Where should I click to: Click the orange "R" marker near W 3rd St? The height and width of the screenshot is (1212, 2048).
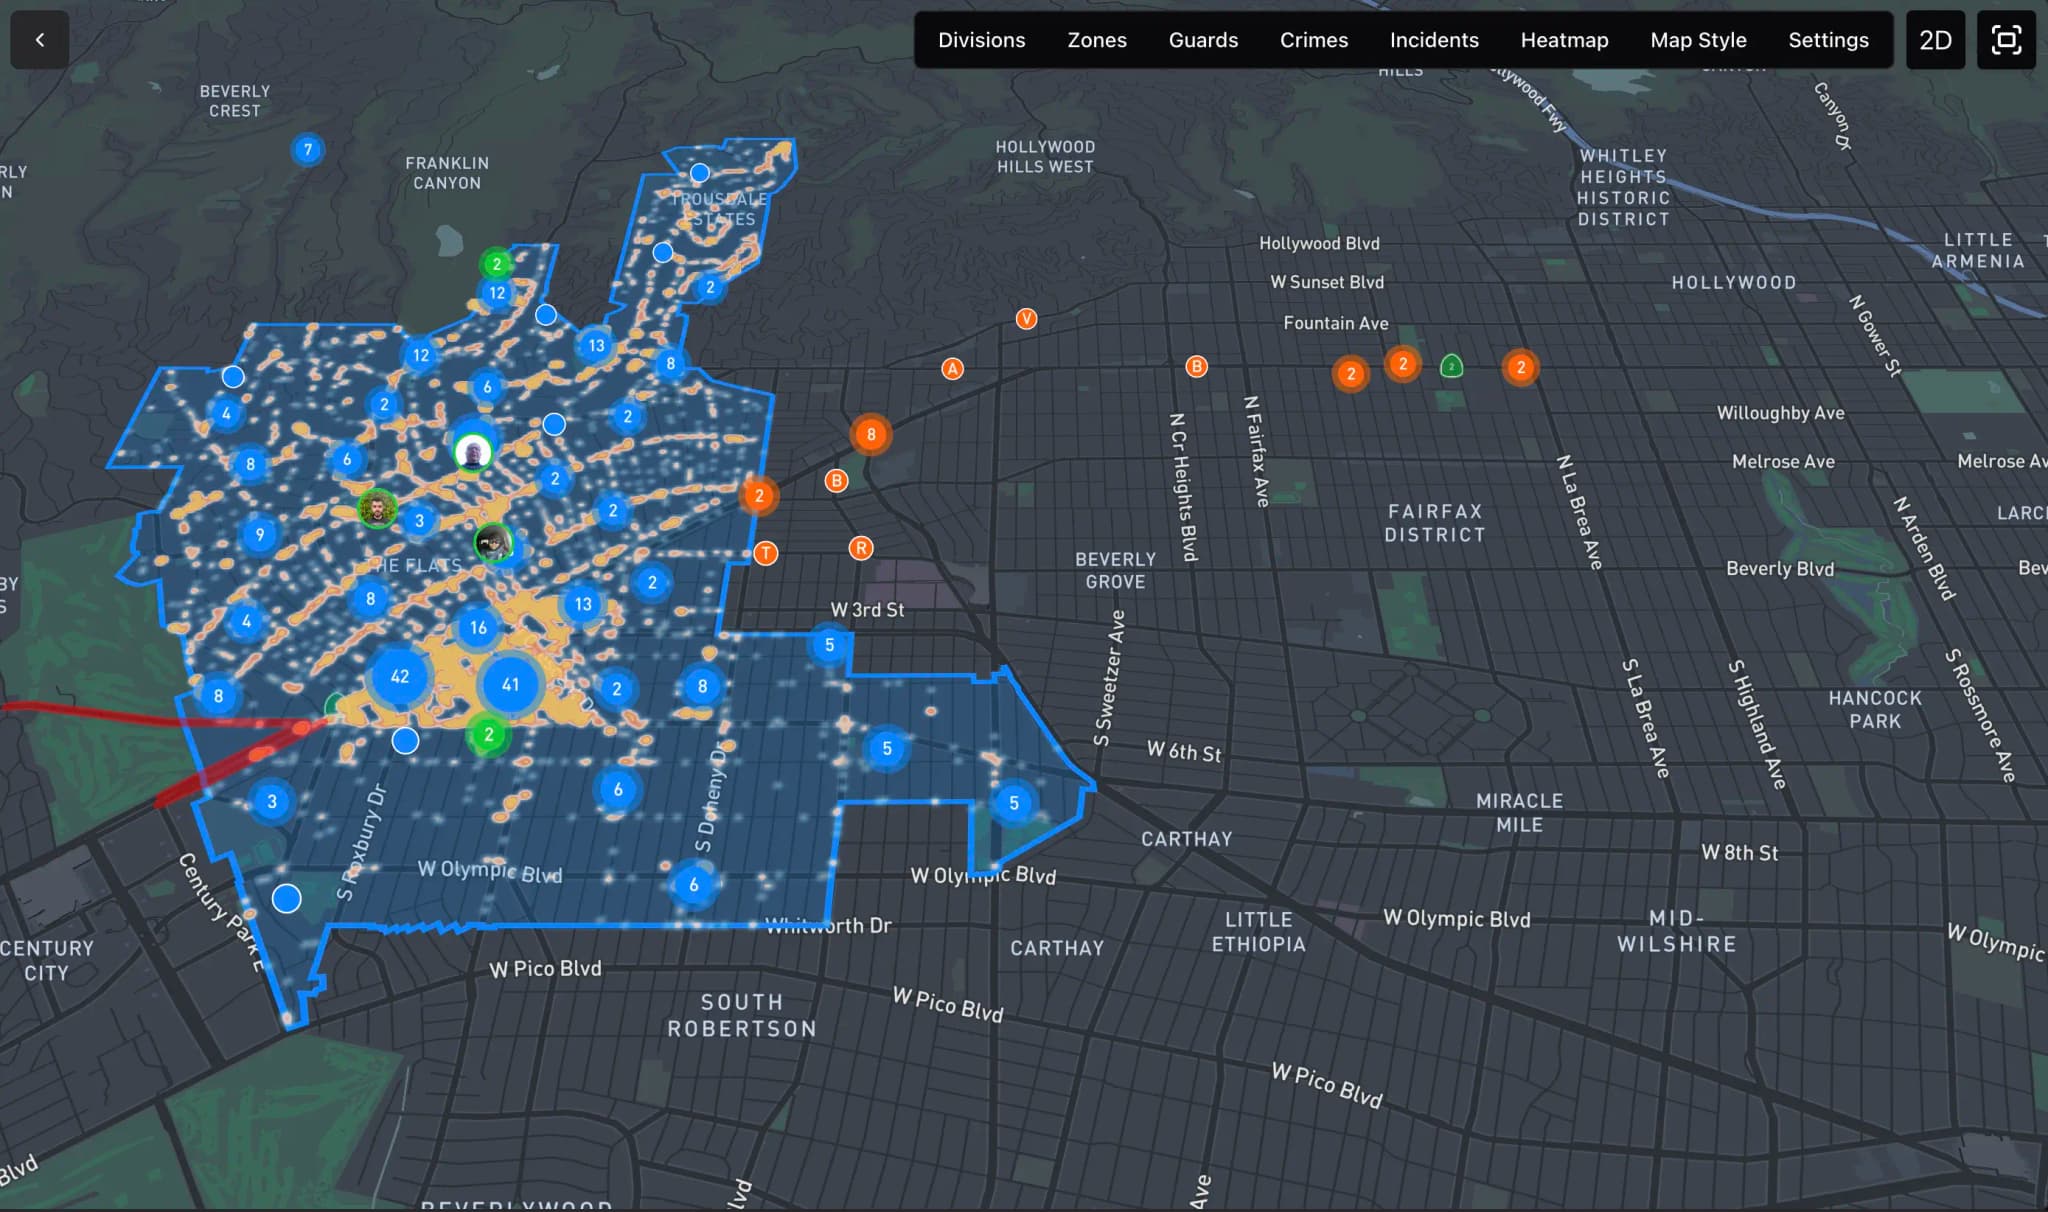point(860,547)
